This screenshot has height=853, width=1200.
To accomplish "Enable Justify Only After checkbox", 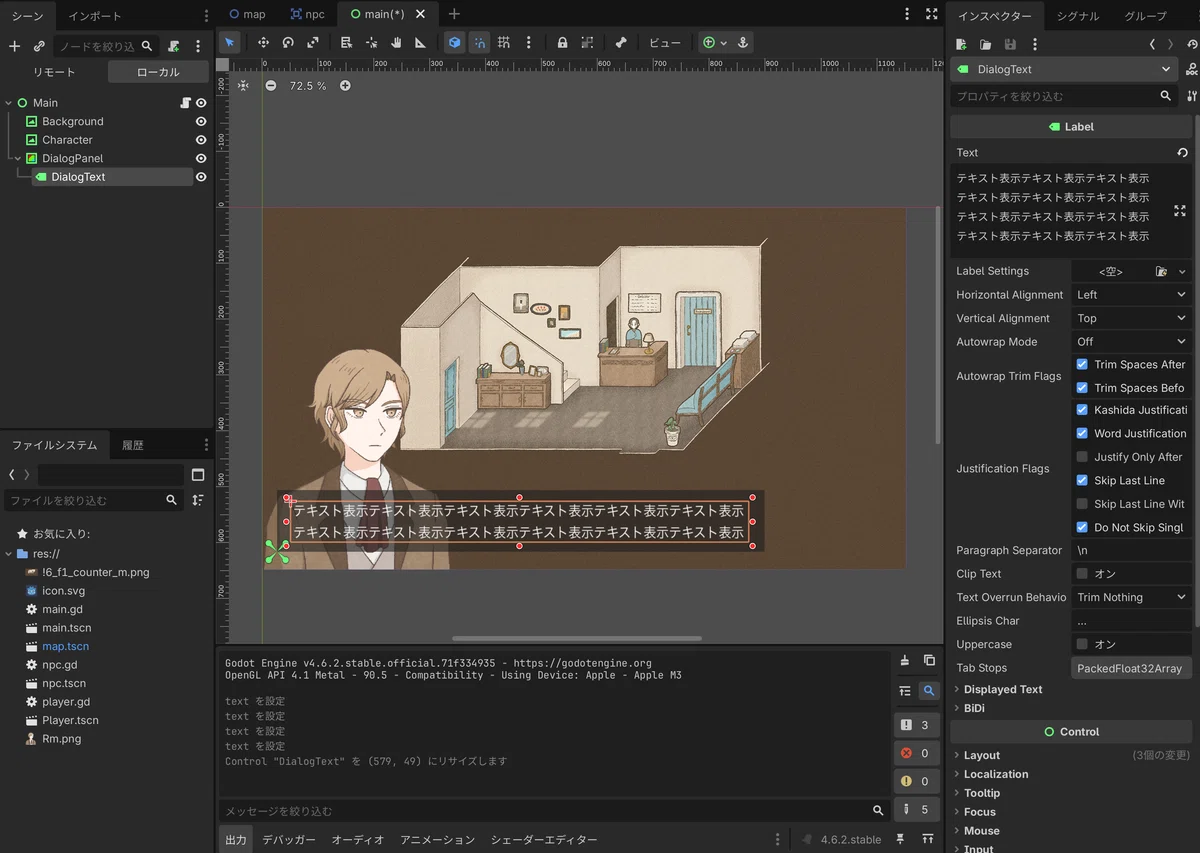I will pyautogui.click(x=1081, y=457).
